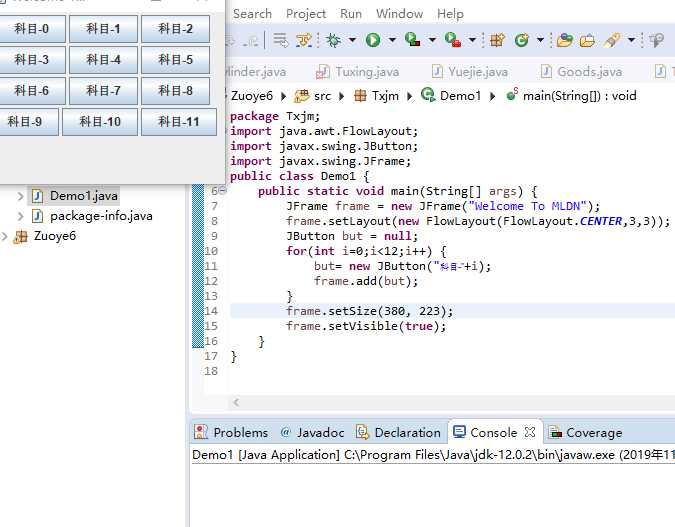The image size is (675, 527).
Task: Click the rightmost gray pin toolbar icon
Action: tap(657, 40)
